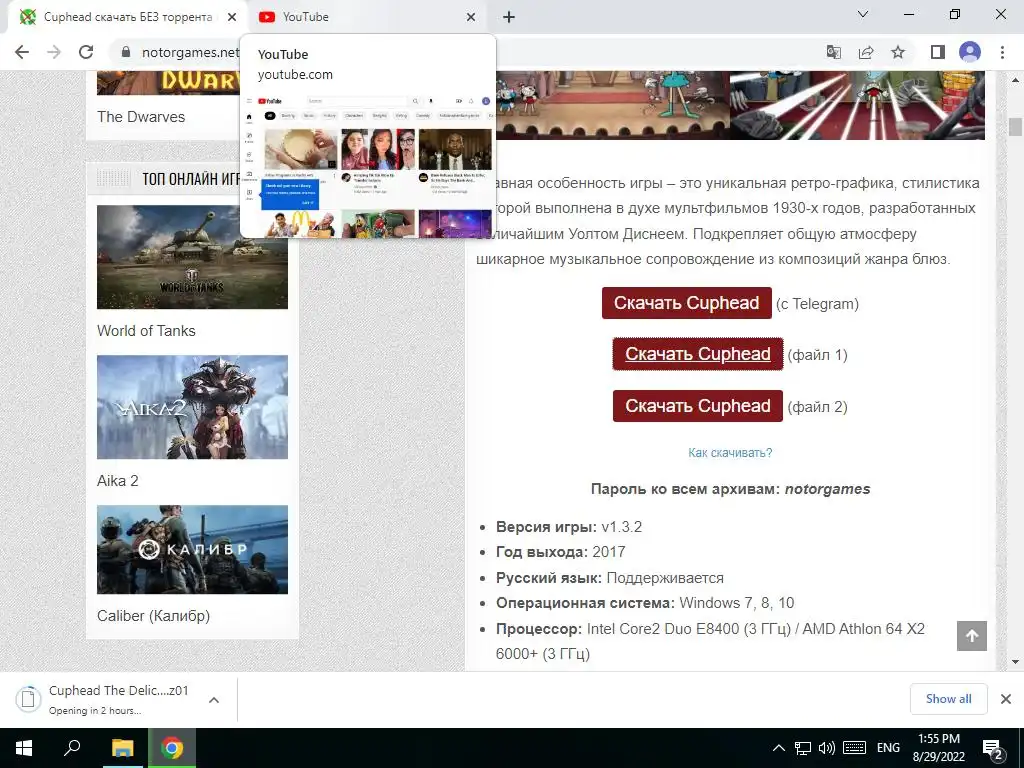Open Chrome side panel
This screenshot has height=768, width=1024.
point(938,52)
